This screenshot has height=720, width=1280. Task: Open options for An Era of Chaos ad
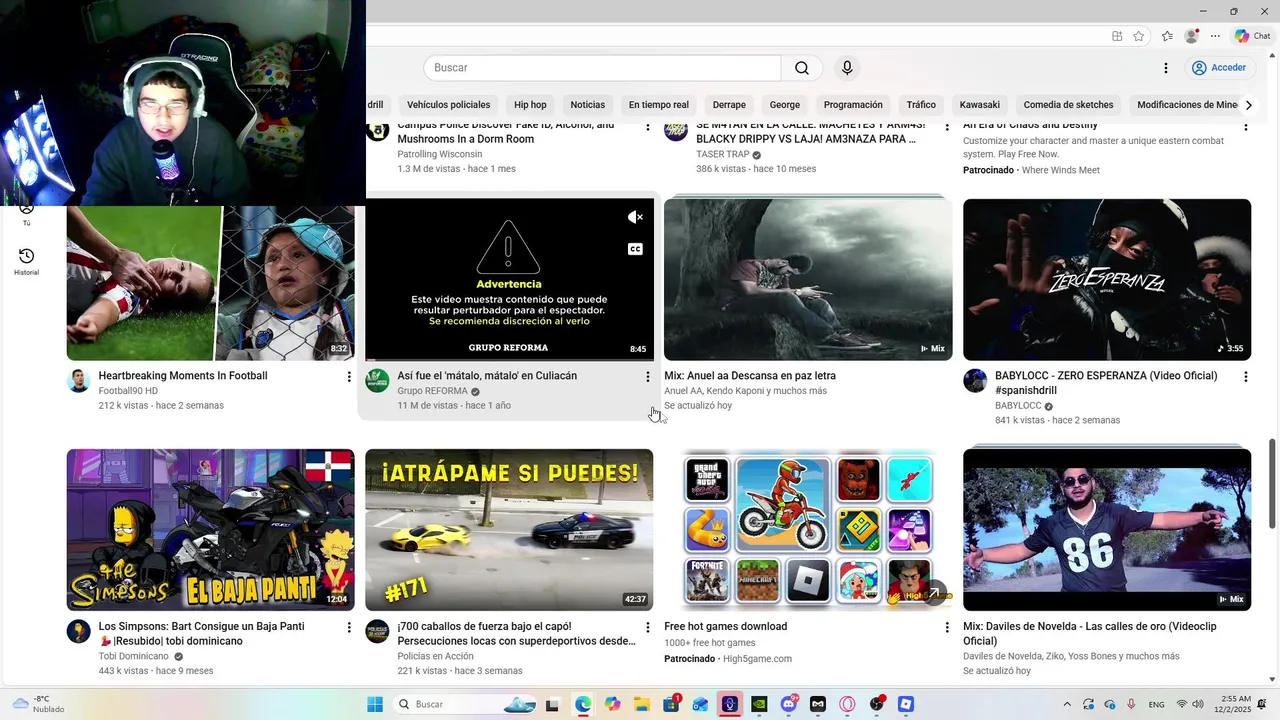(x=1246, y=126)
